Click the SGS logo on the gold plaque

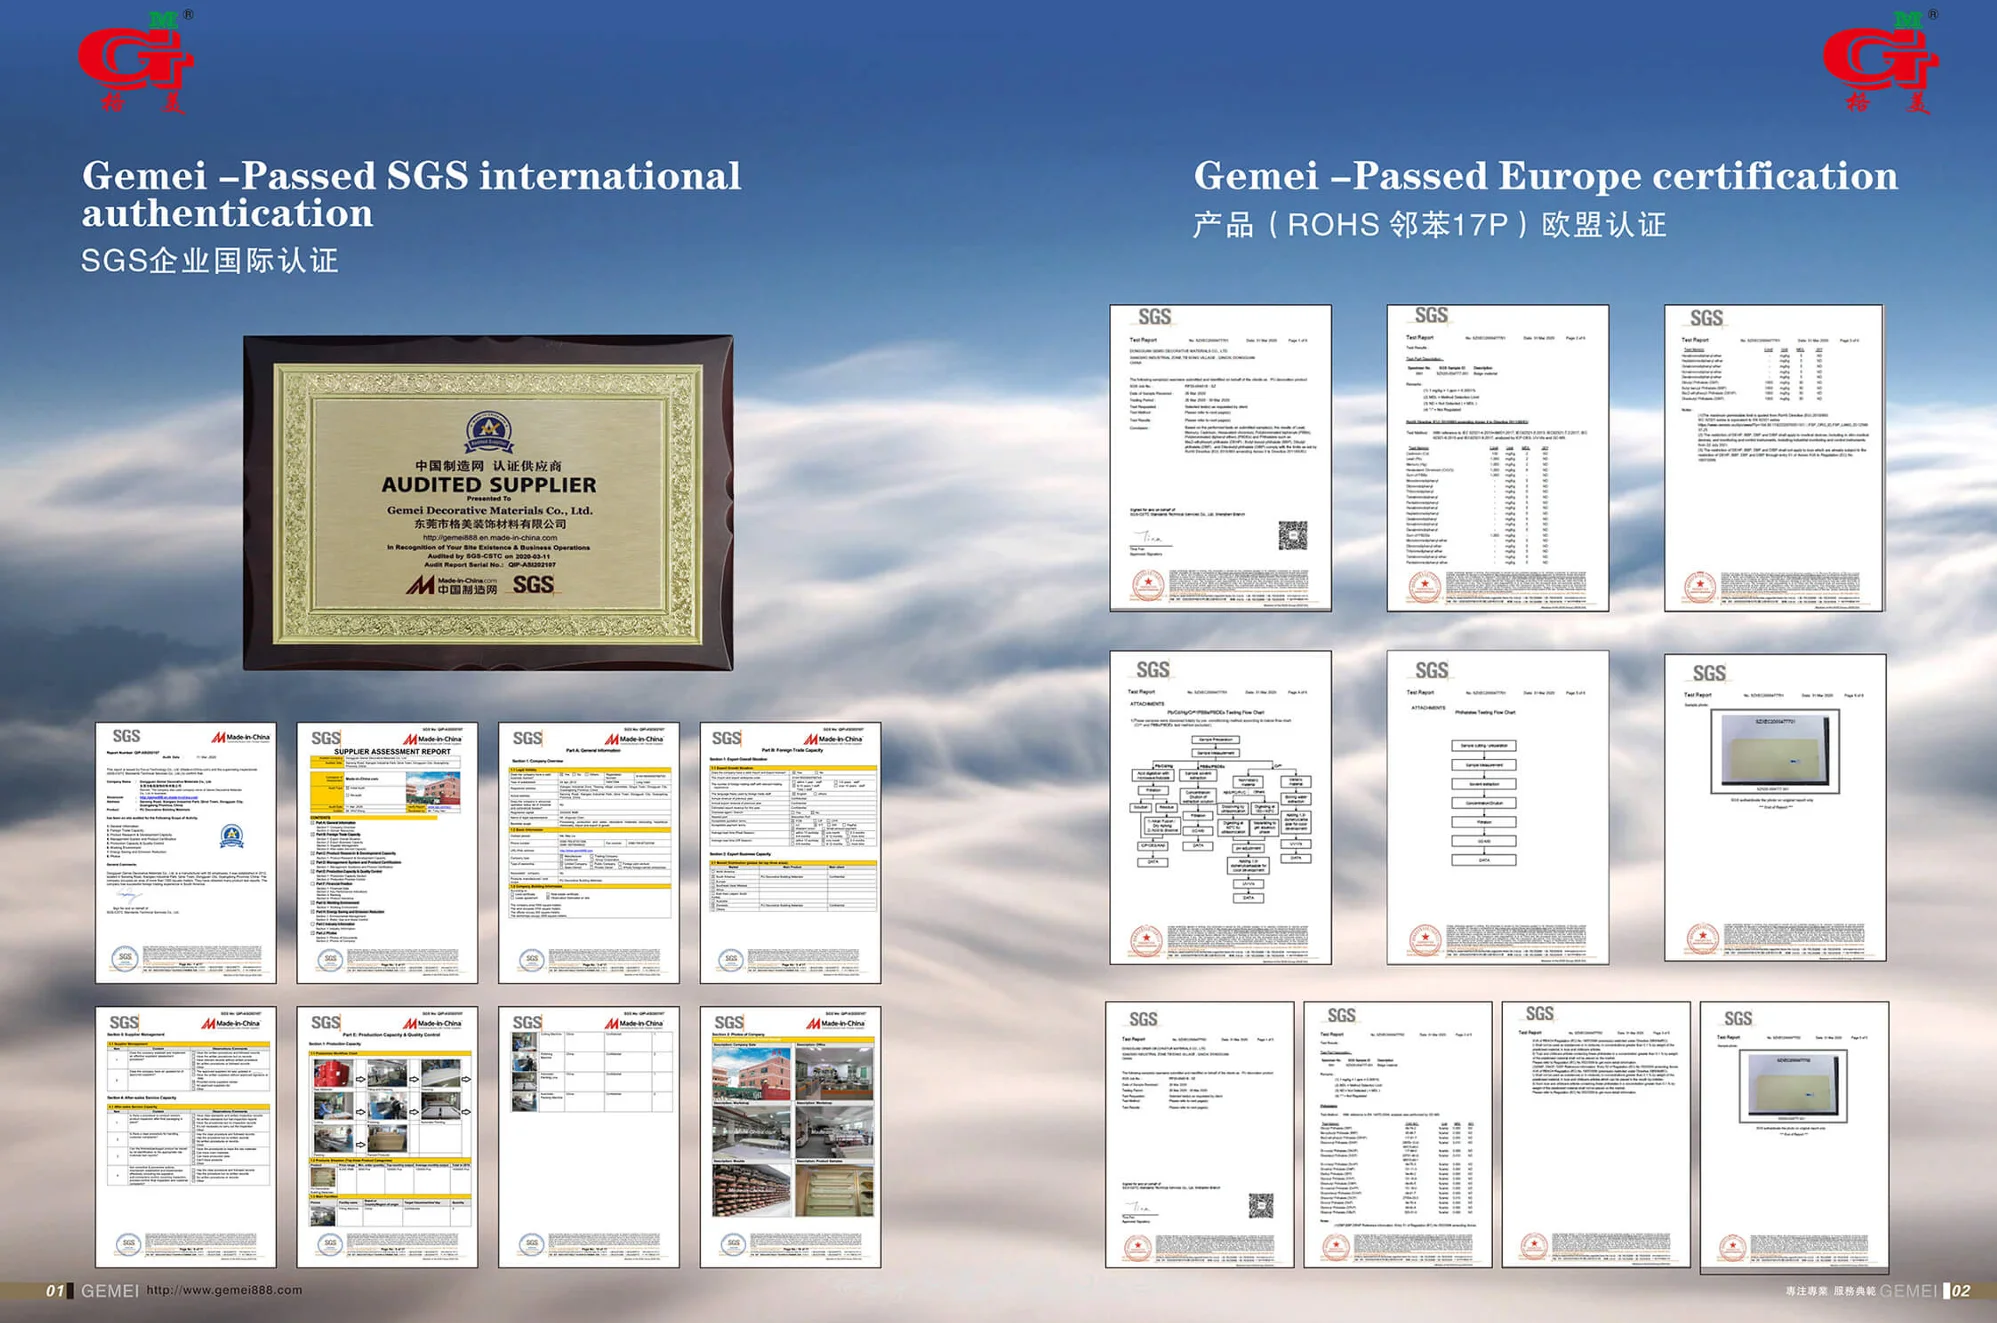(x=533, y=584)
